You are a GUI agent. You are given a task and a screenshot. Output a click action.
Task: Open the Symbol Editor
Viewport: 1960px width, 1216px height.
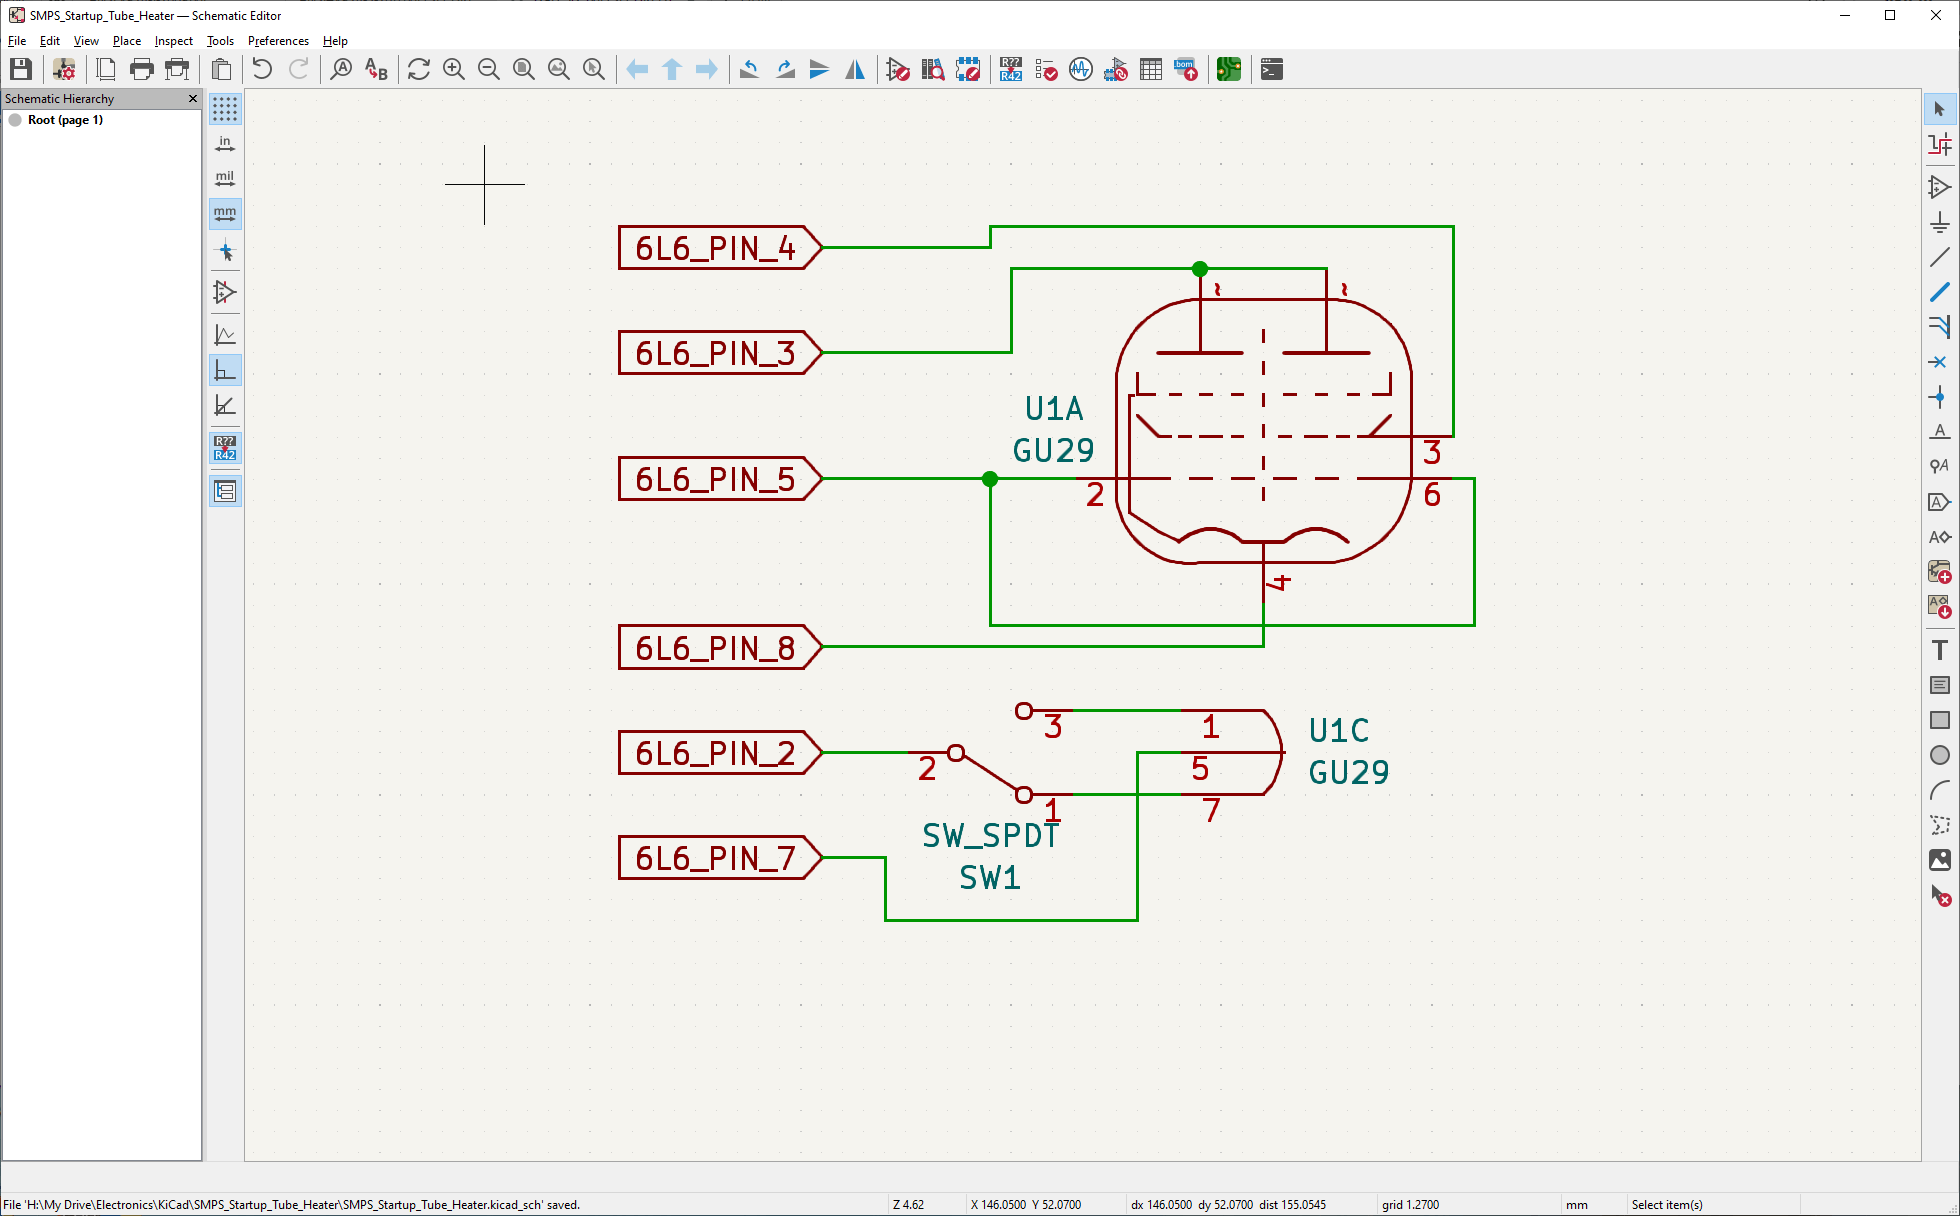898,69
